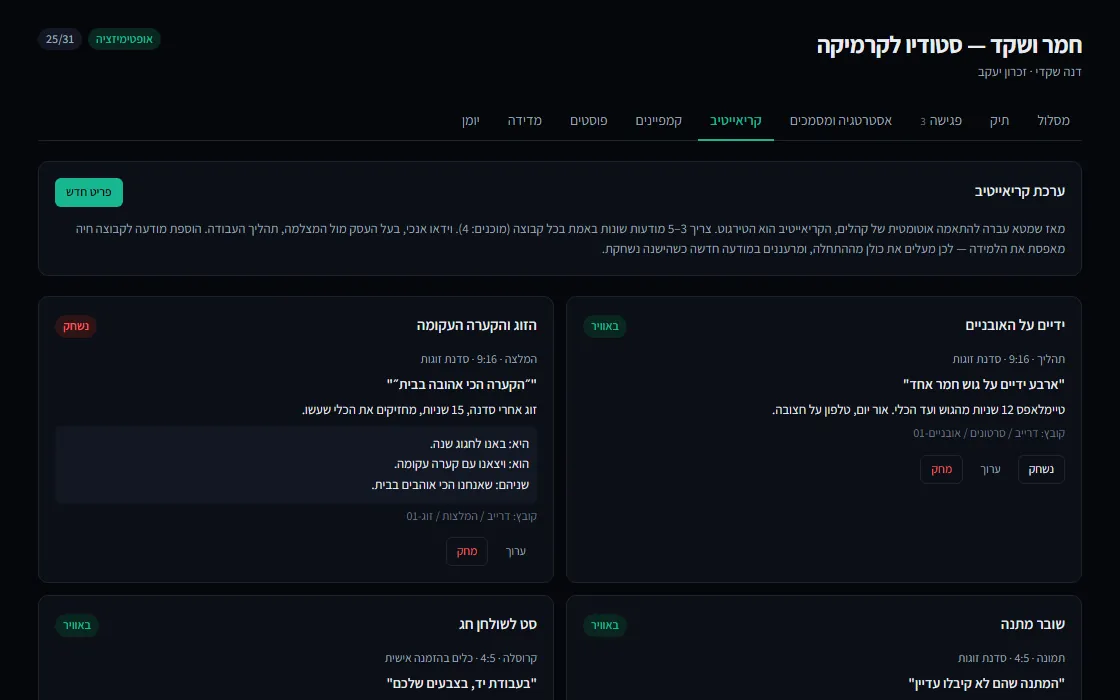Screen dimensions: 1120x700
Task: Click the הזוג והקערה העקומה card title
Action: tap(476, 325)
